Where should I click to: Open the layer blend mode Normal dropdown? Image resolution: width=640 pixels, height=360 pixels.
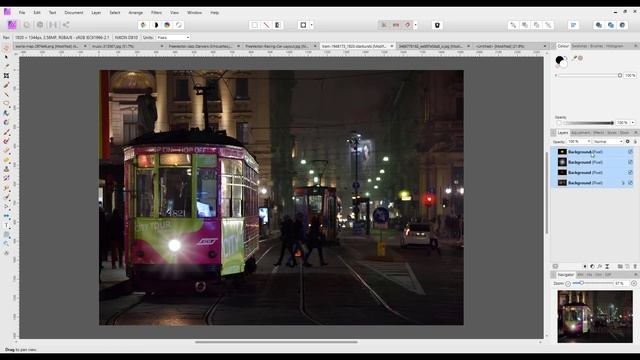pos(608,141)
